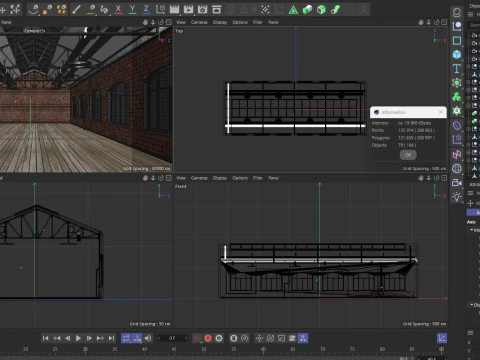Toggle Y axis lock
Image resolution: width=480 pixels, height=360 pixels.
132,9
